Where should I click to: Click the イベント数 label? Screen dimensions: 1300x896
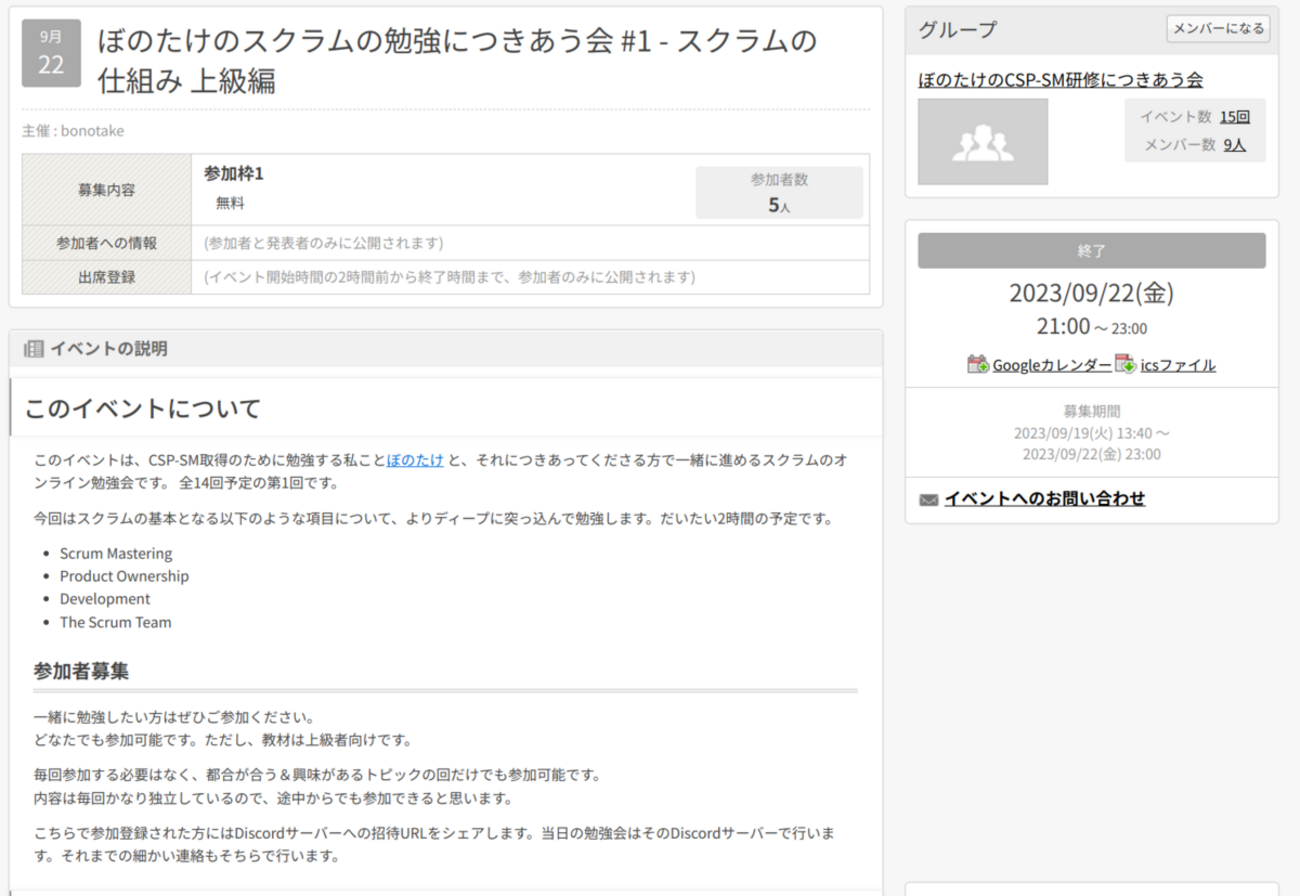coord(1176,117)
